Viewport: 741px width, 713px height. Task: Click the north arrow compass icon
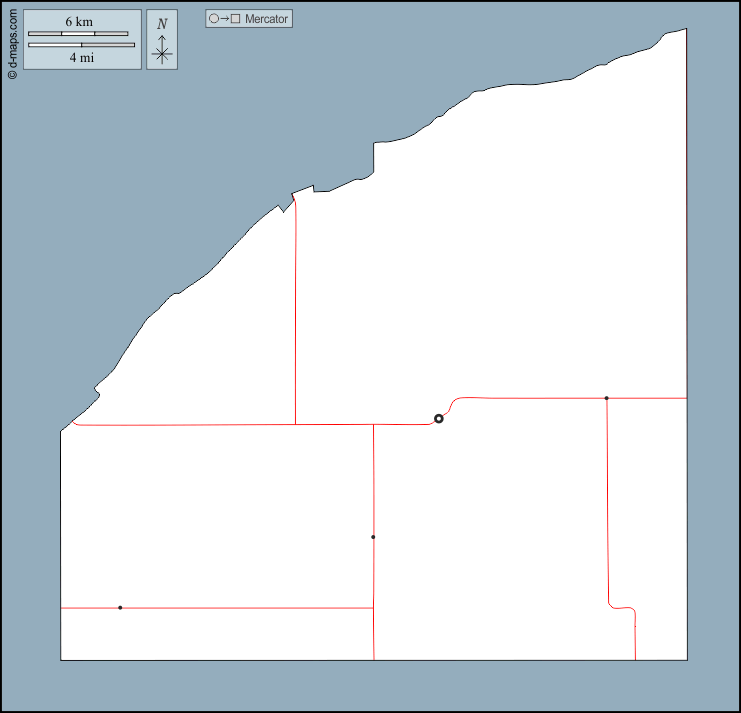(x=162, y=50)
